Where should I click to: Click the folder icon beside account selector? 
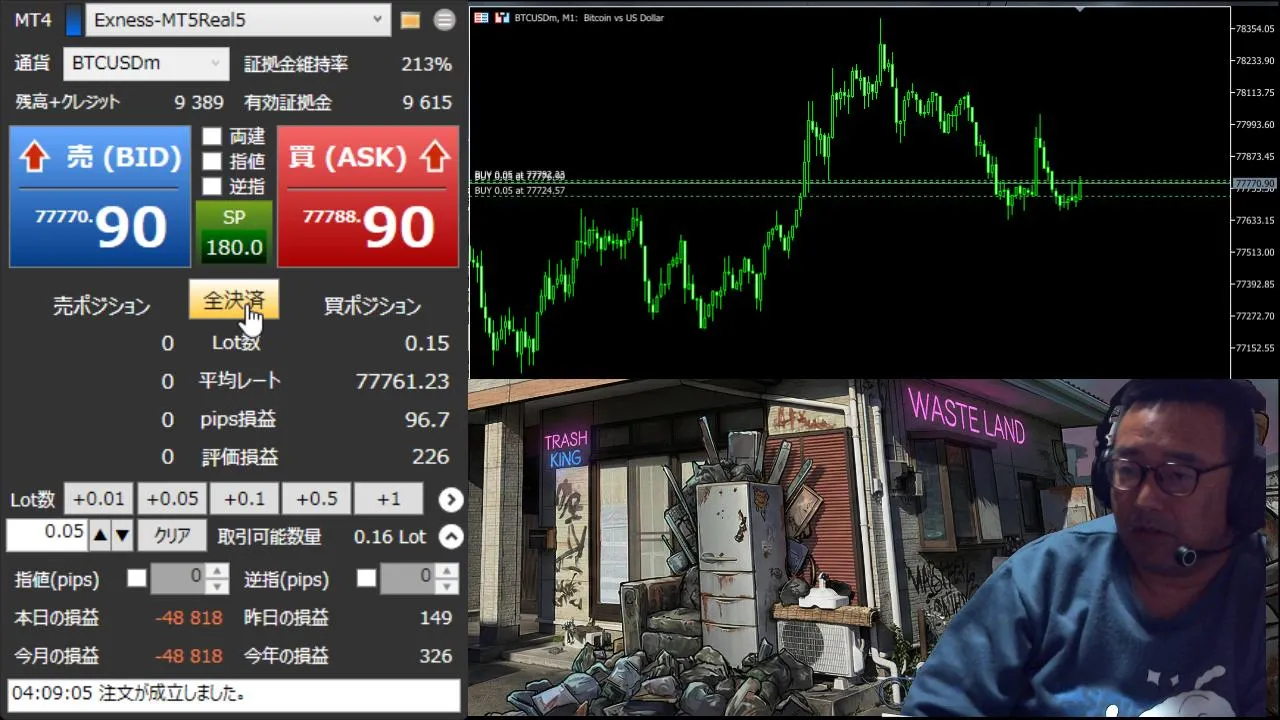(x=410, y=20)
